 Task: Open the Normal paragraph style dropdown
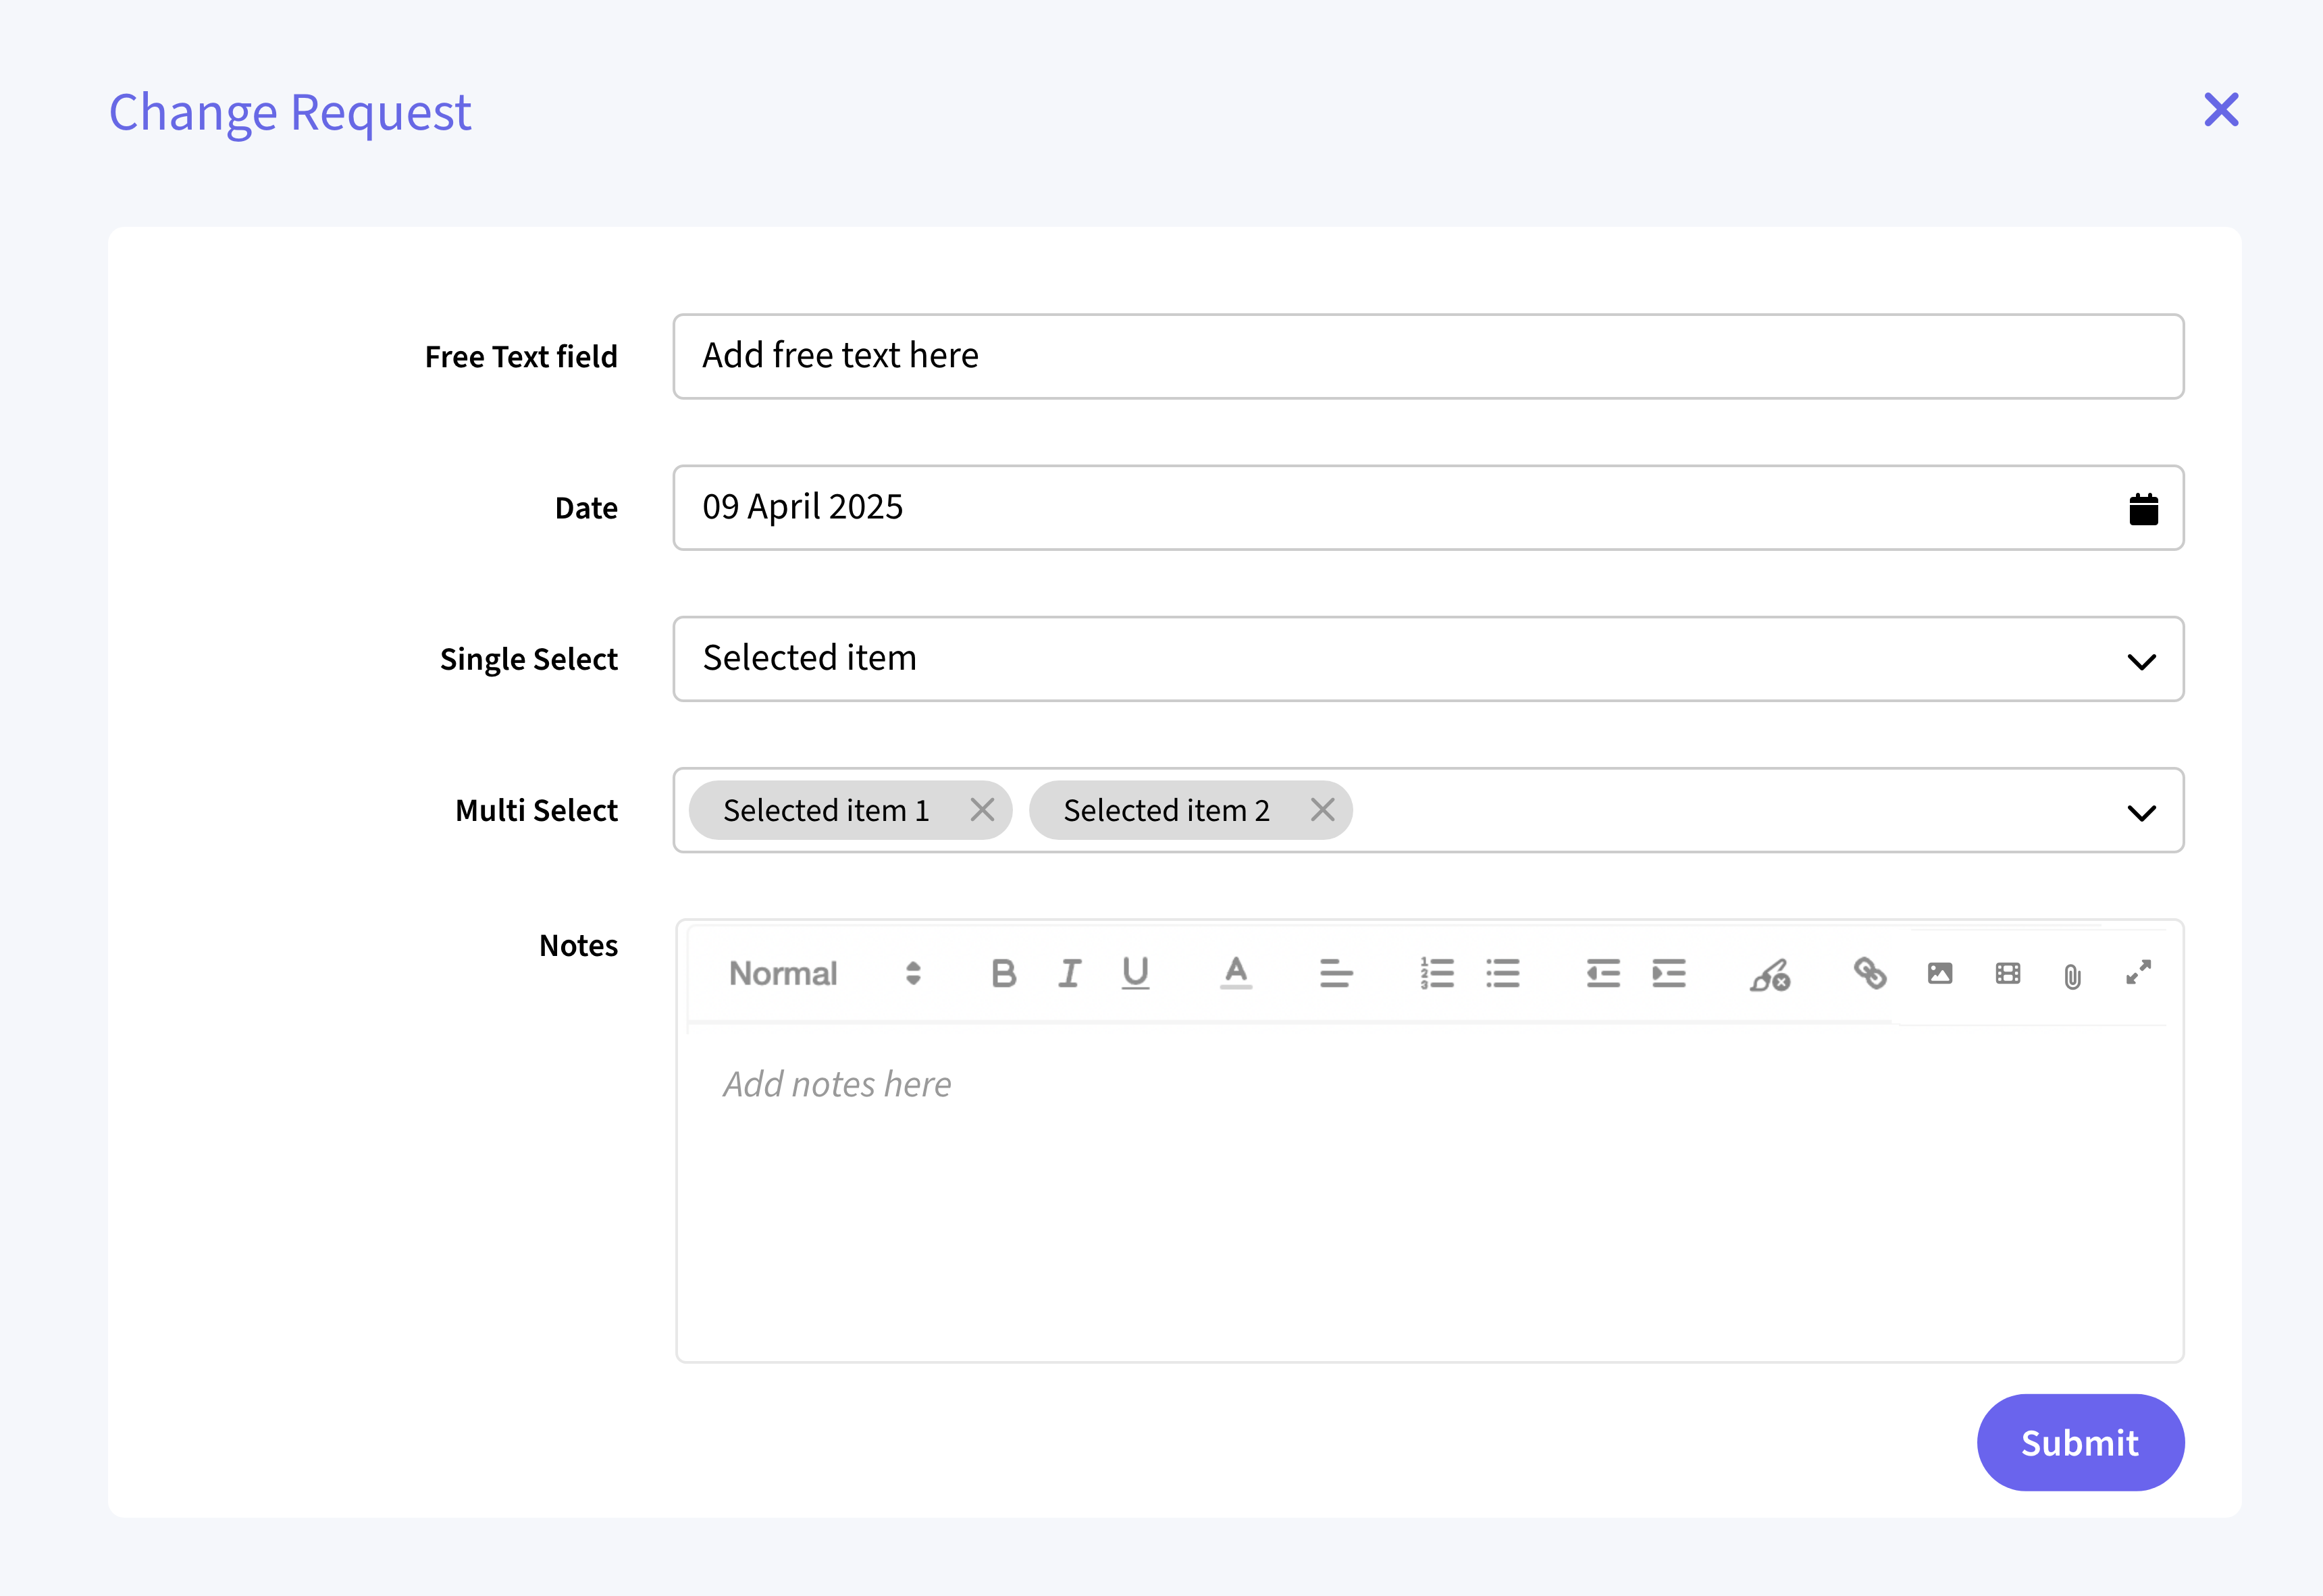click(x=825, y=973)
